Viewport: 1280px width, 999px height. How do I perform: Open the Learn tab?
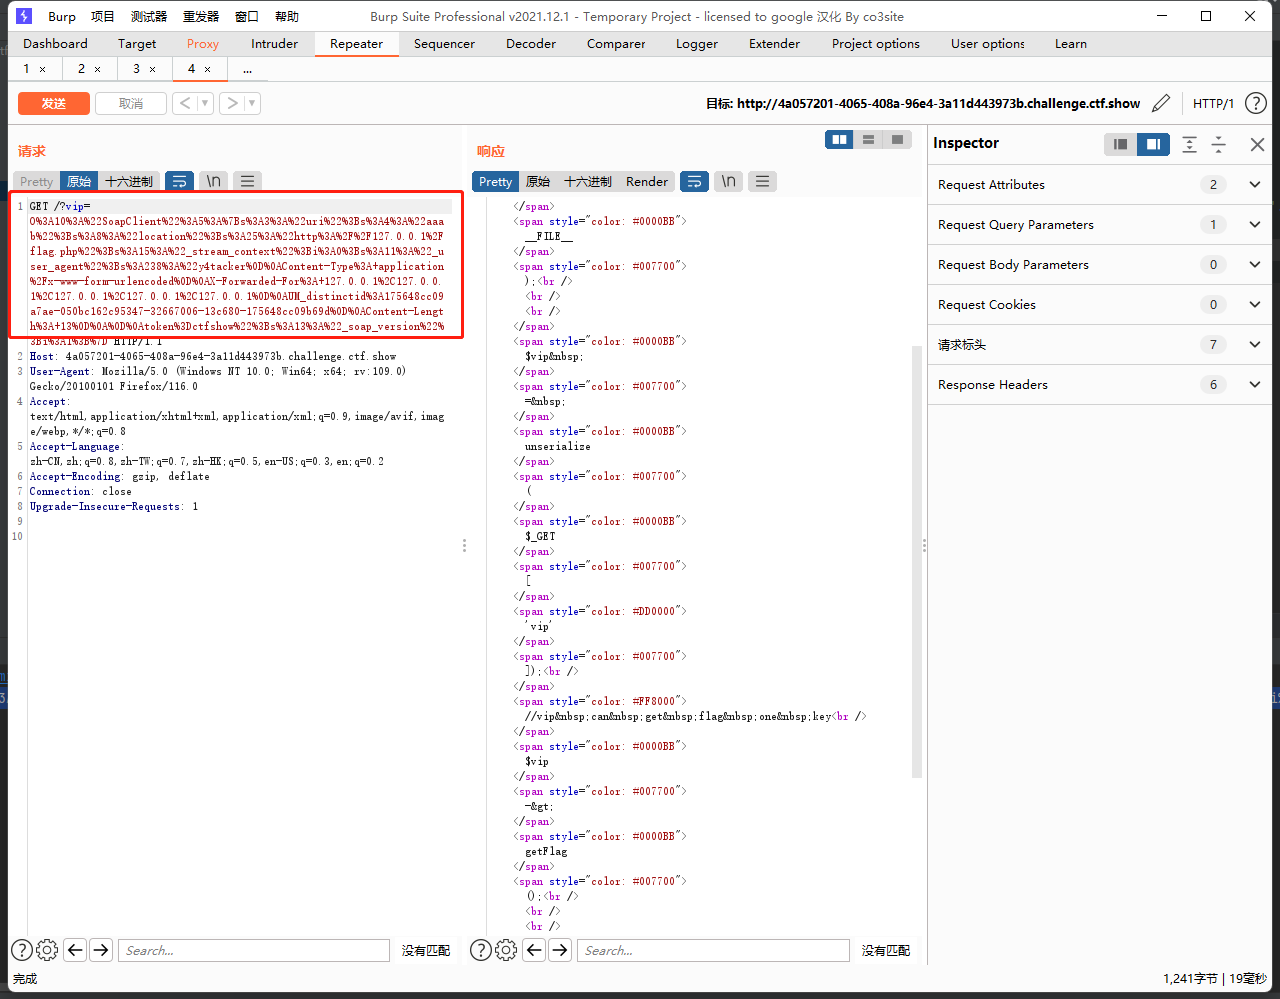point(1071,44)
